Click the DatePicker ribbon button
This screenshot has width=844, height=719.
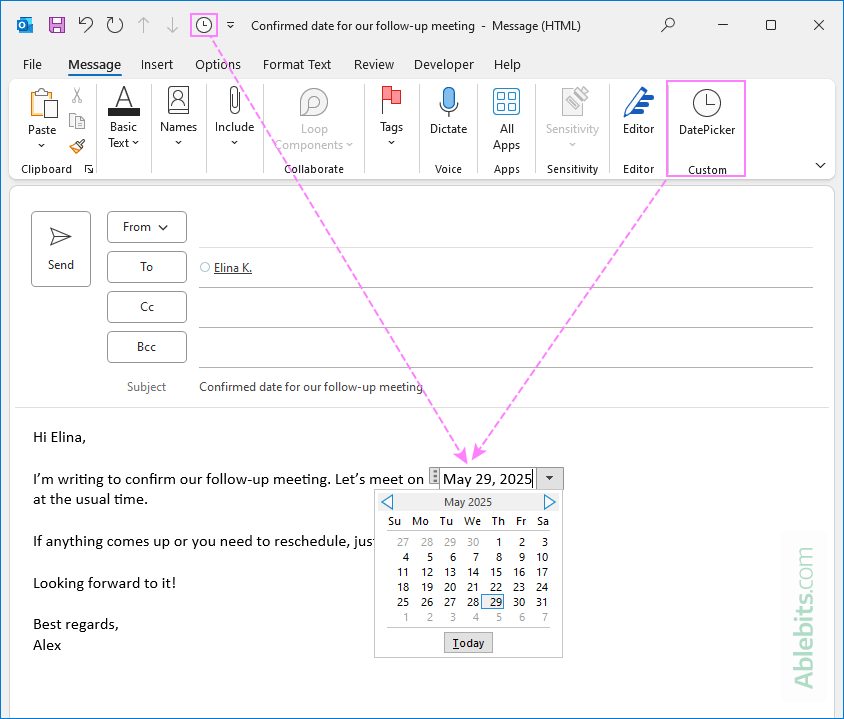point(706,112)
